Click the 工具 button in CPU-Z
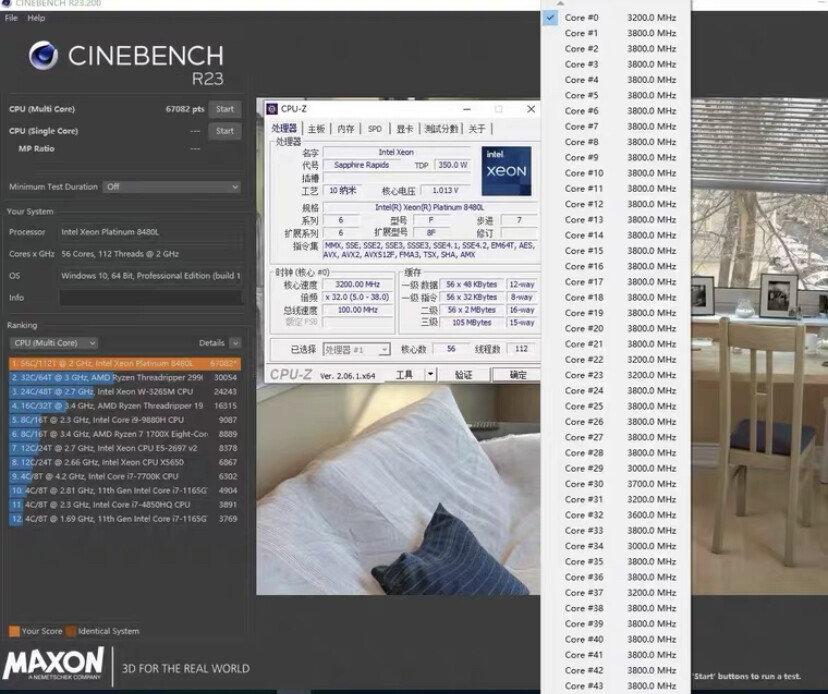The width and height of the screenshot is (828, 694). click(405, 374)
